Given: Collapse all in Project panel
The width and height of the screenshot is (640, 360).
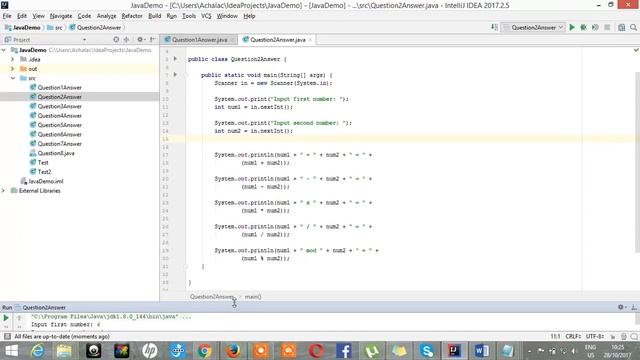Looking at the screenshot, I should [x=127, y=40].
